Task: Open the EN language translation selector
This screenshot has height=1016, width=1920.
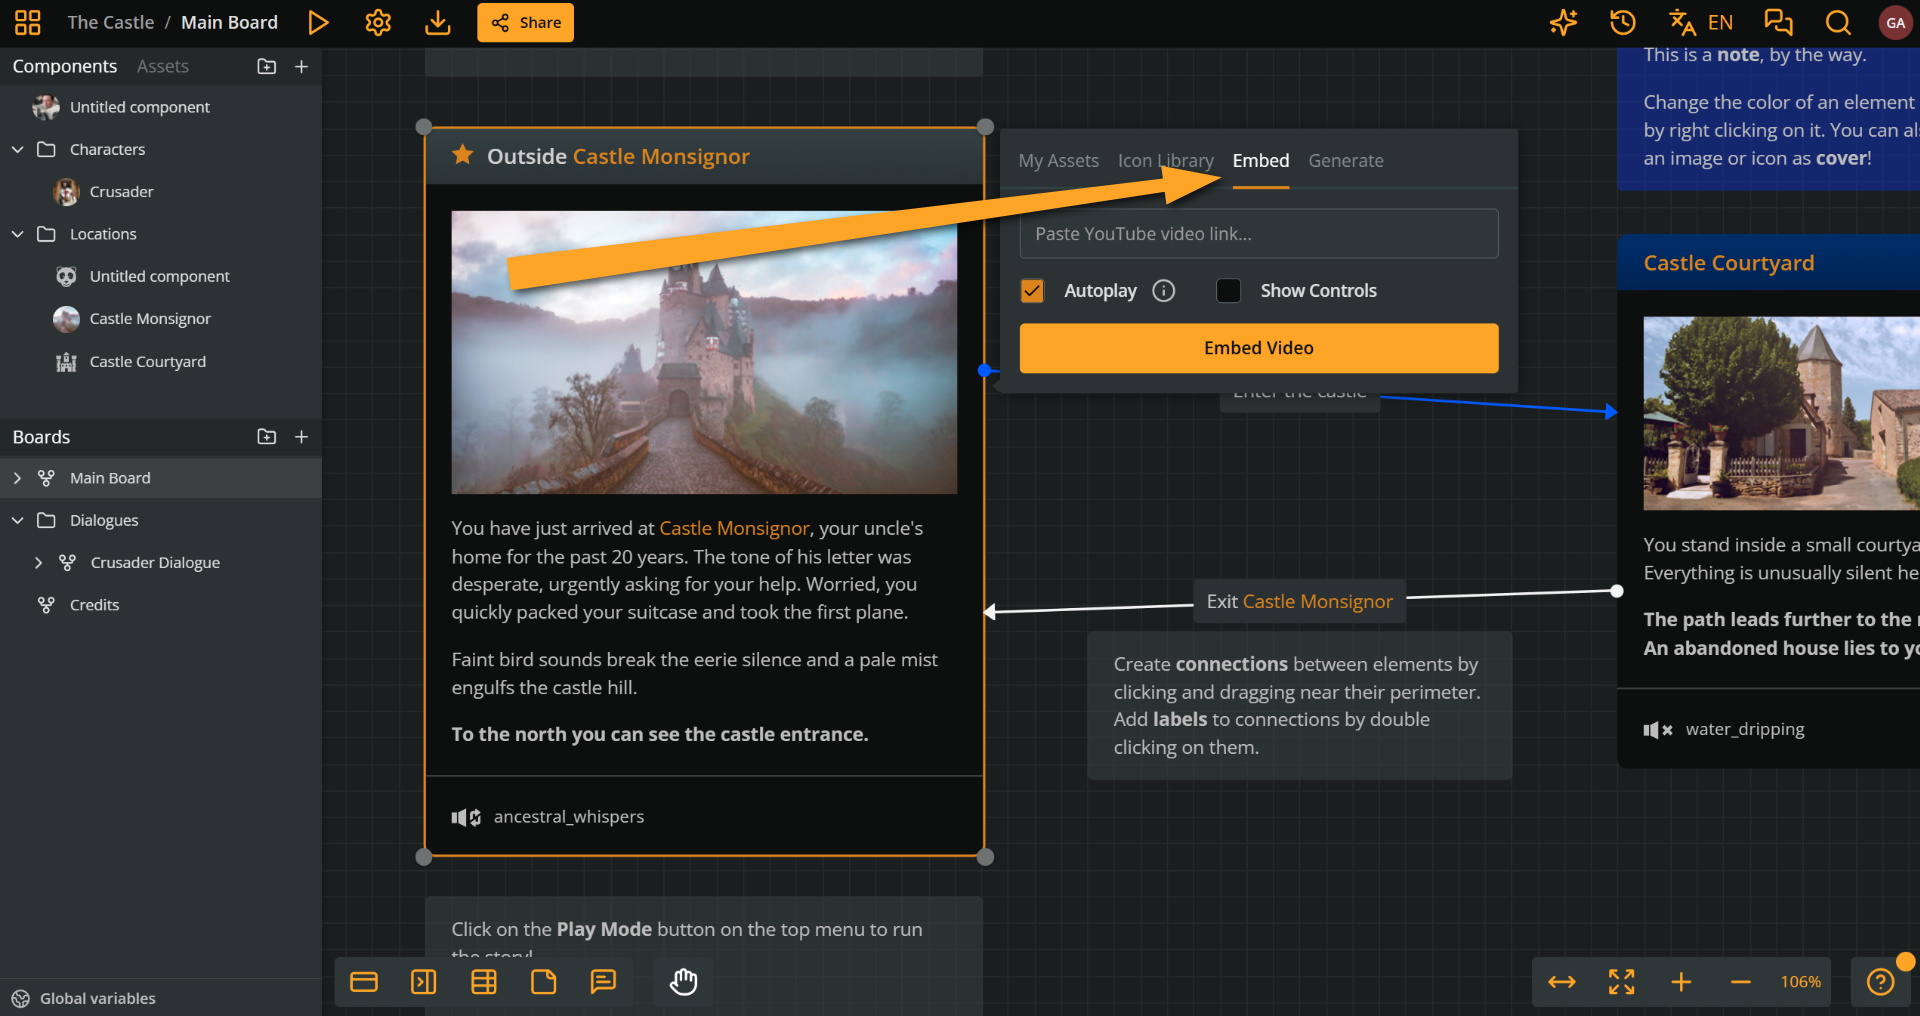Action: click(x=1701, y=22)
